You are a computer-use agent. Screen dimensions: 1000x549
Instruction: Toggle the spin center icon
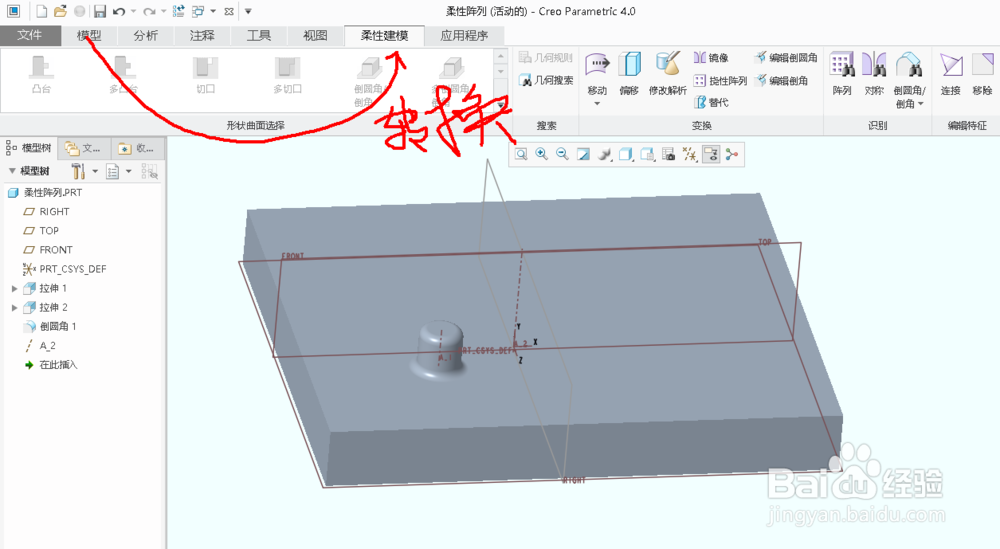click(732, 154)
